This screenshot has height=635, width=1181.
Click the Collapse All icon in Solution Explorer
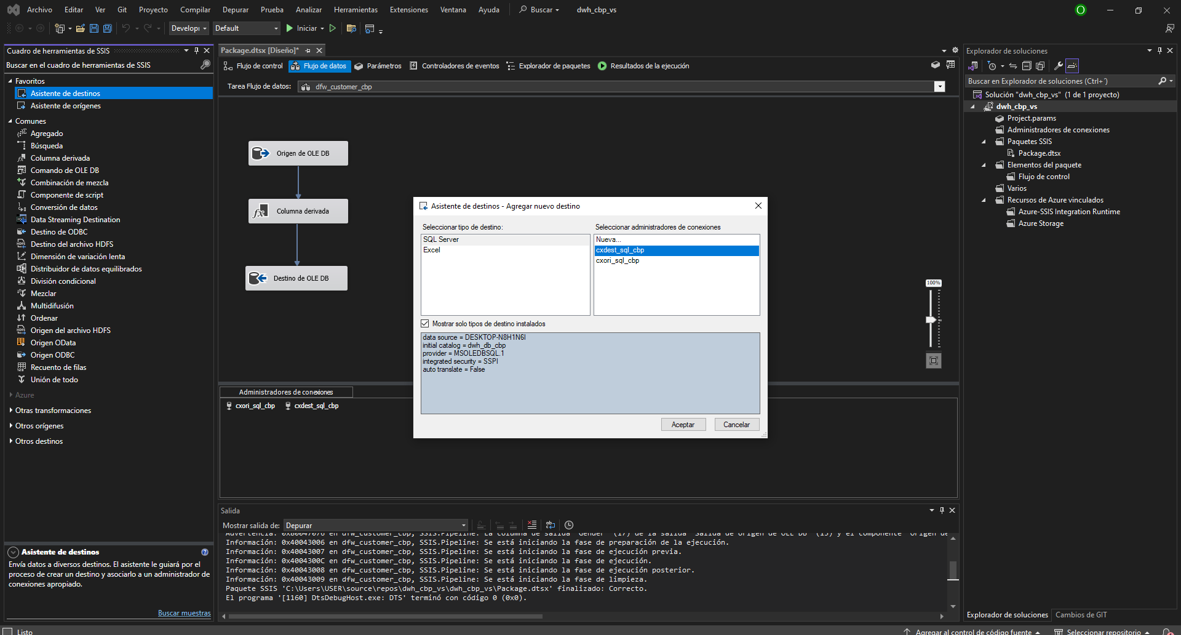coord(1027,66)
